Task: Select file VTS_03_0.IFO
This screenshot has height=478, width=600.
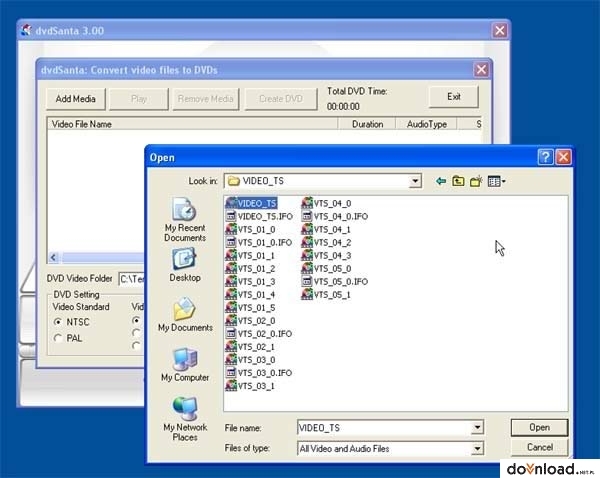Action: click(x=259, y=373)
